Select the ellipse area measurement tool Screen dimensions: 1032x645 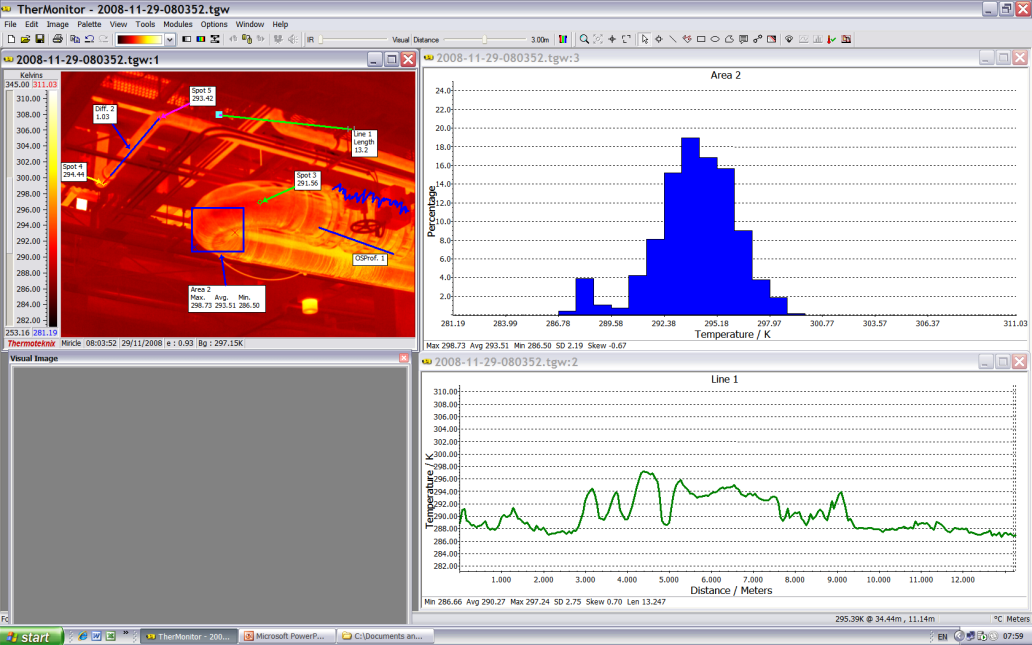(x=715, y=39)
